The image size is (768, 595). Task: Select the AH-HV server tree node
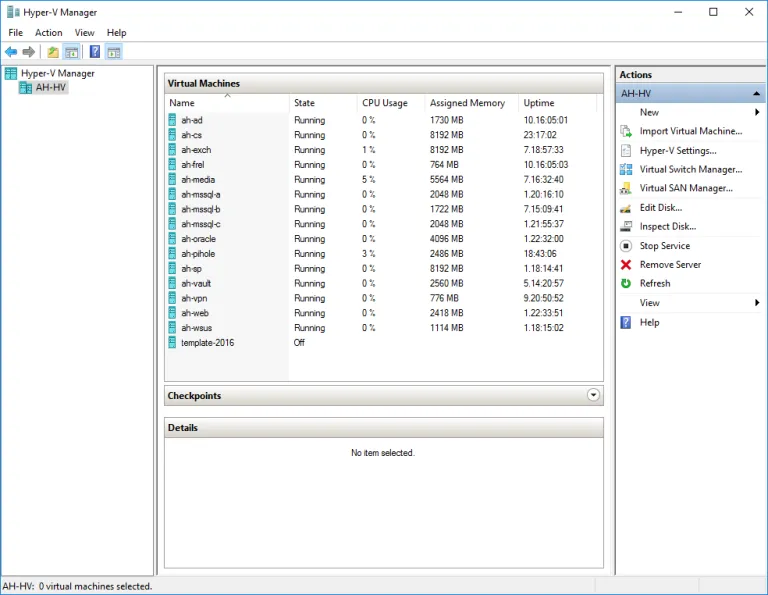click(50, 88)
